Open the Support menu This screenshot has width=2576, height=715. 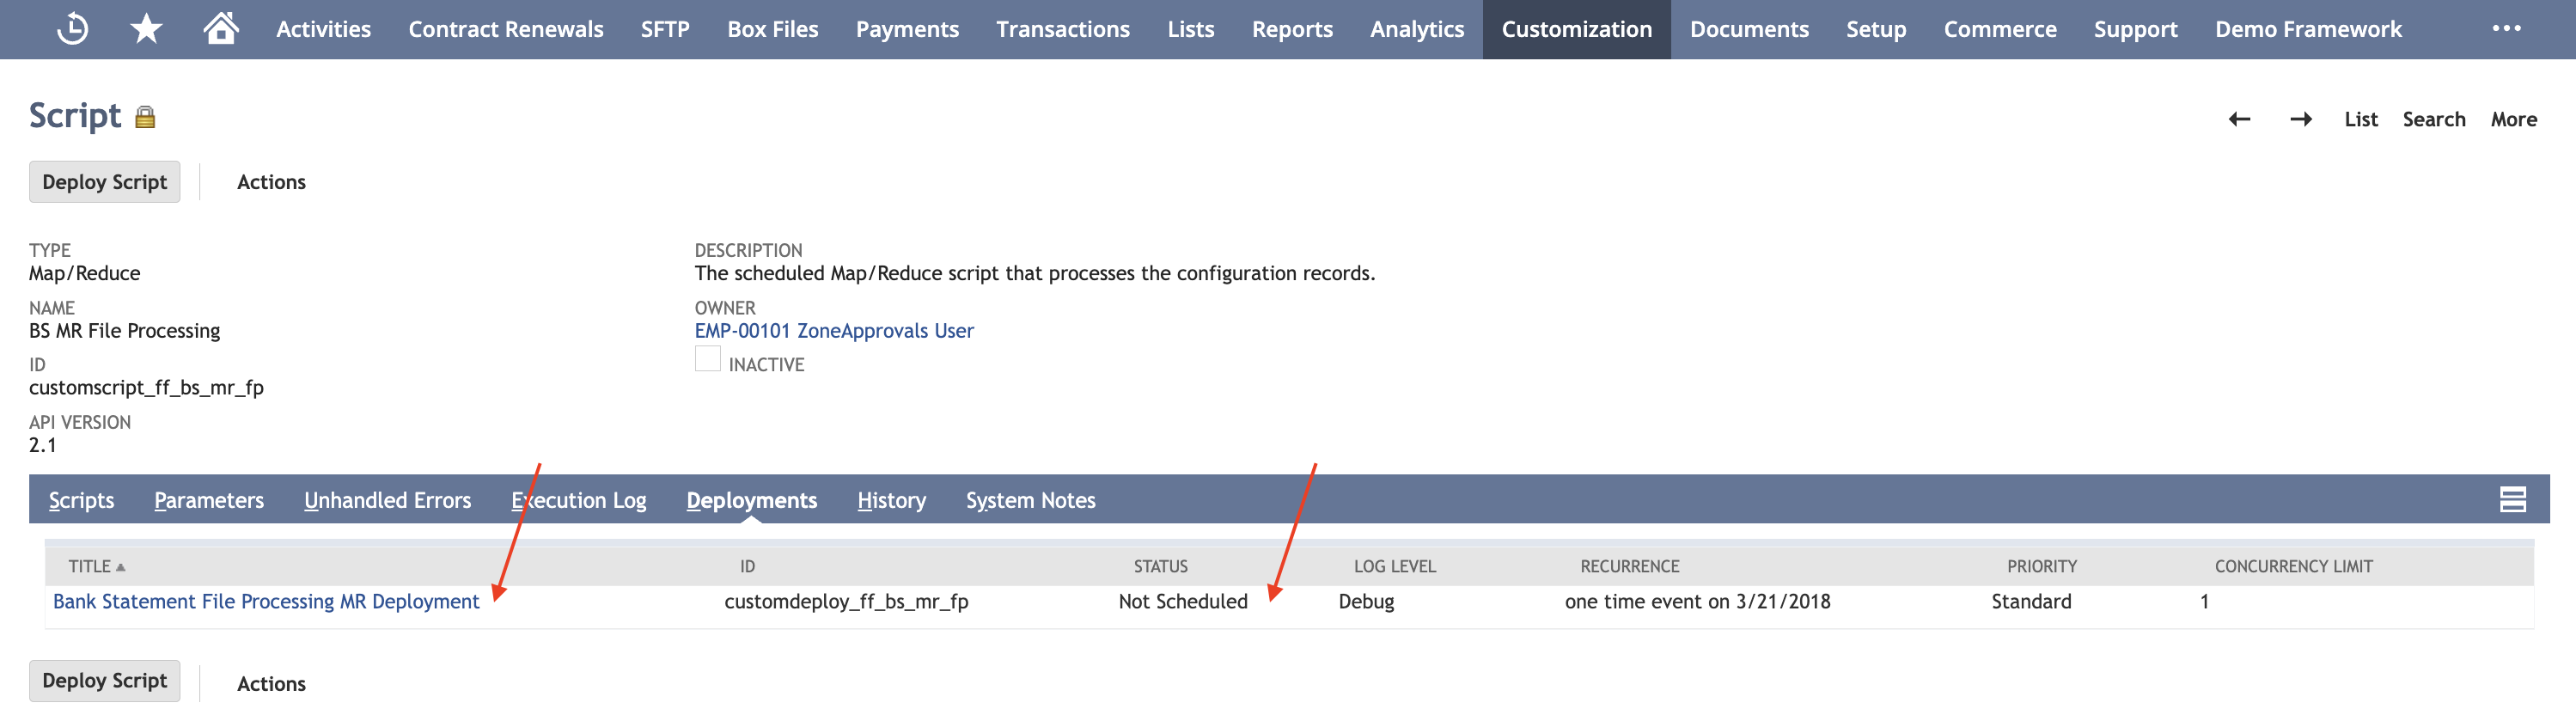[x=2135, y=29]
